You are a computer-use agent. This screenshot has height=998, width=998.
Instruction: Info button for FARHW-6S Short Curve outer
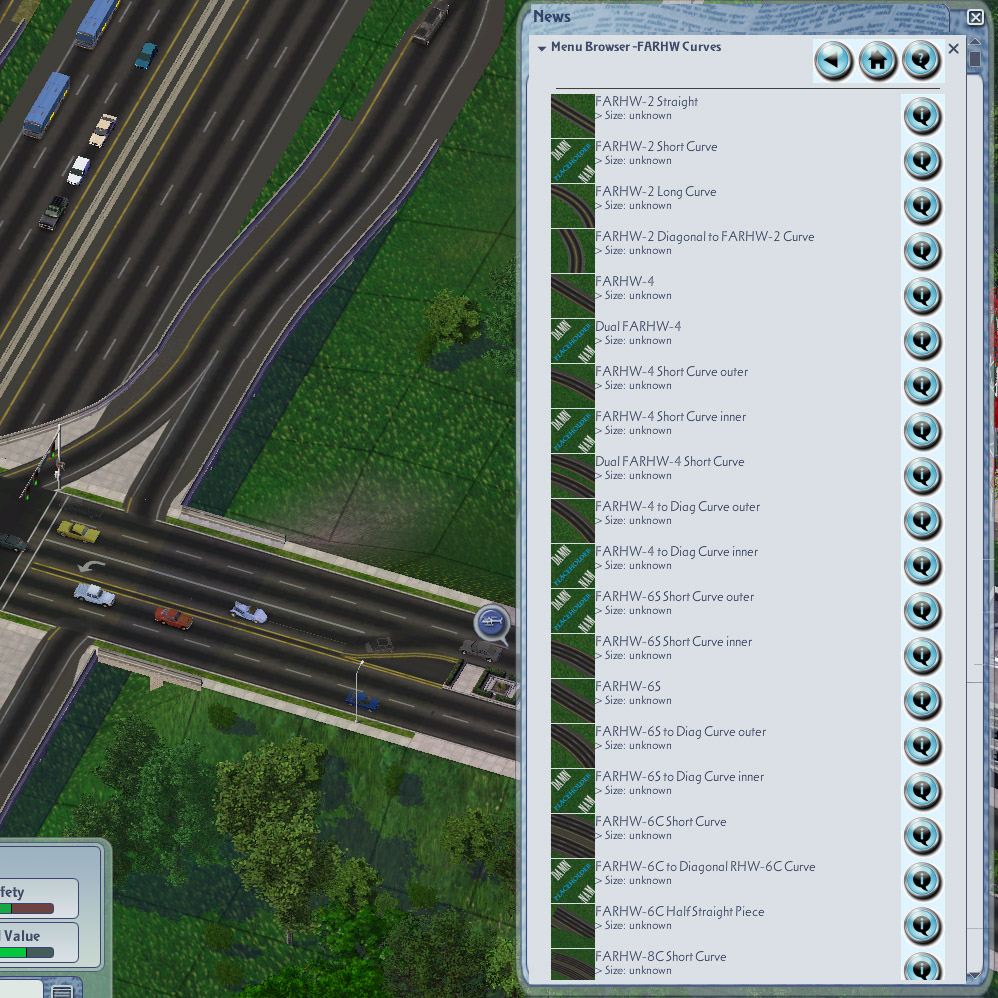click(x=922, y=611)
